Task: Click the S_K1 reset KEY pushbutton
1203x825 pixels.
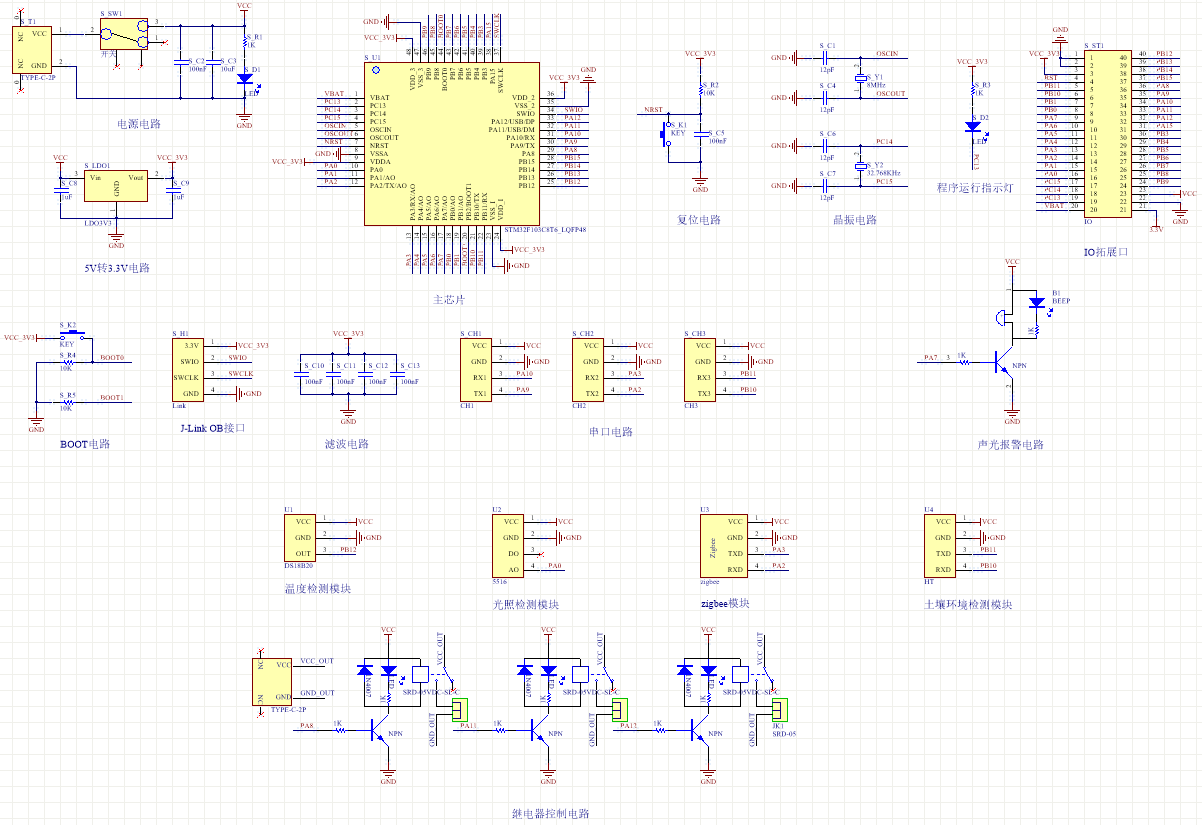Action: pyautogui.click(x=667, y=133)
